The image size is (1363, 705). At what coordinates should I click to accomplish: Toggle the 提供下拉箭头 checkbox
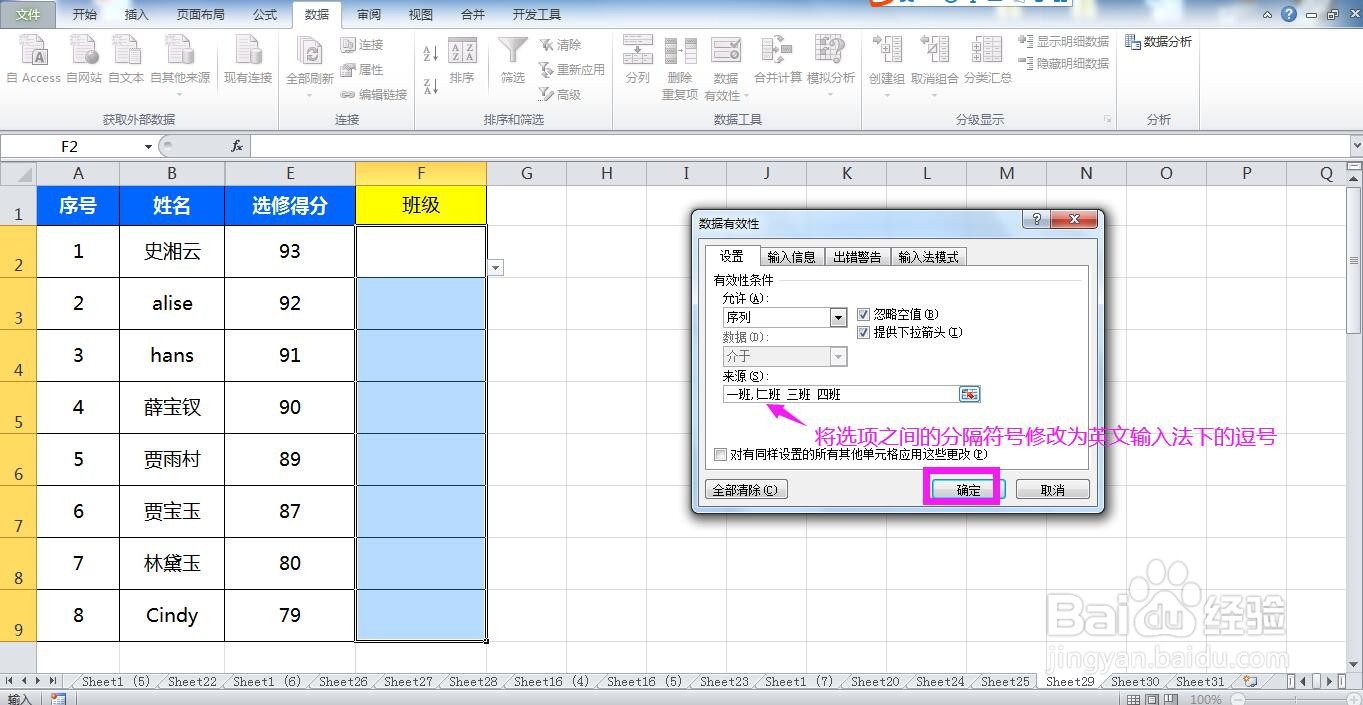pyautogui.click(x=864, y=332)
